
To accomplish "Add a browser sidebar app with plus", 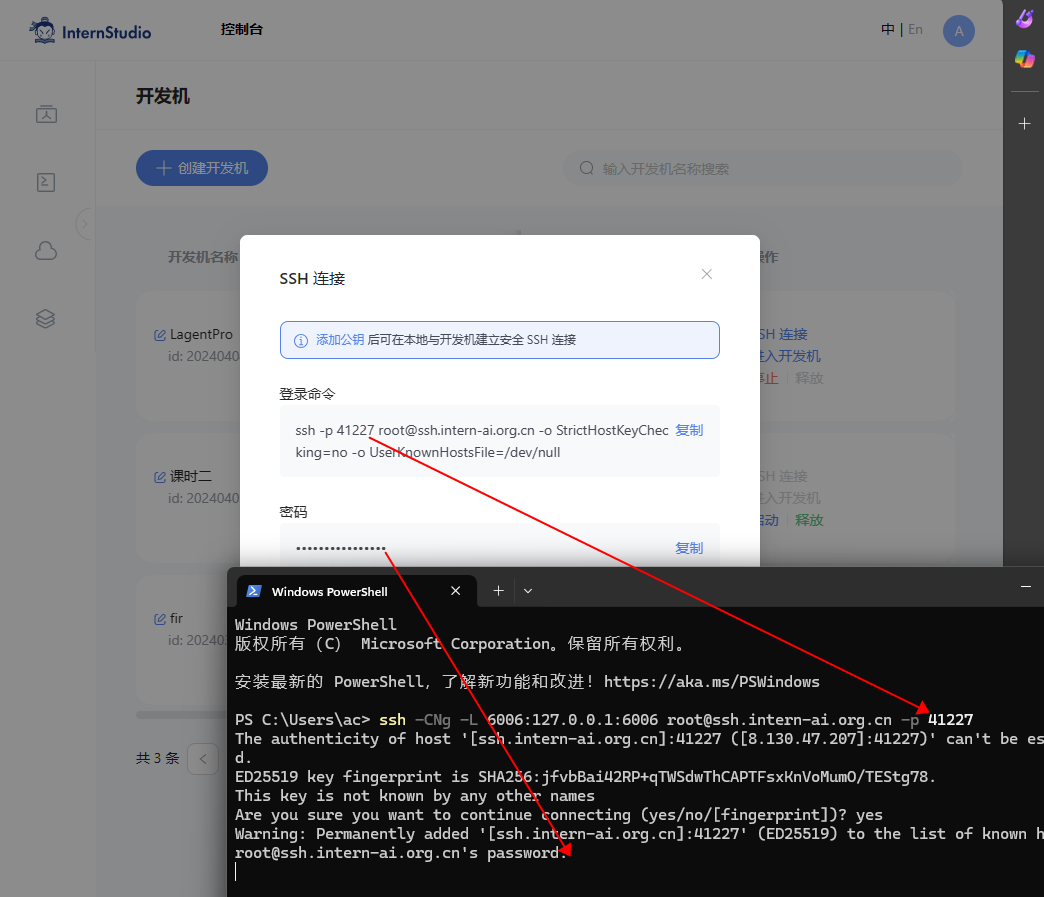I will (x=1025, y=124).
